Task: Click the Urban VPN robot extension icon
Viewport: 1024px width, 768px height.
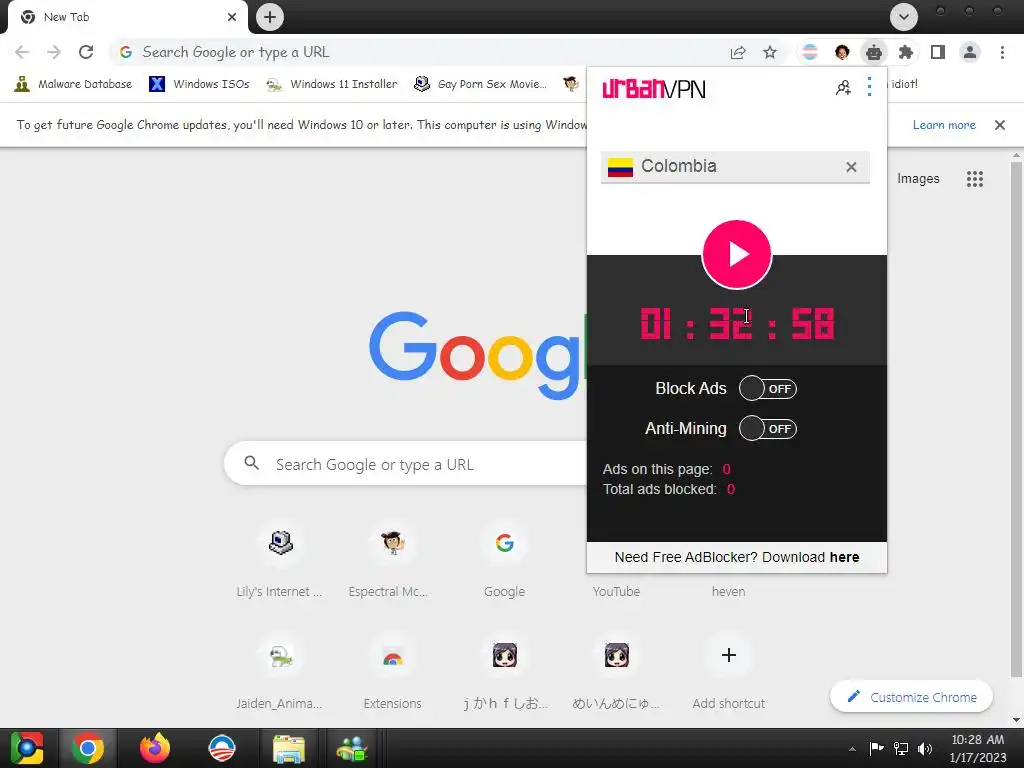Action: [x=874, y=52]
